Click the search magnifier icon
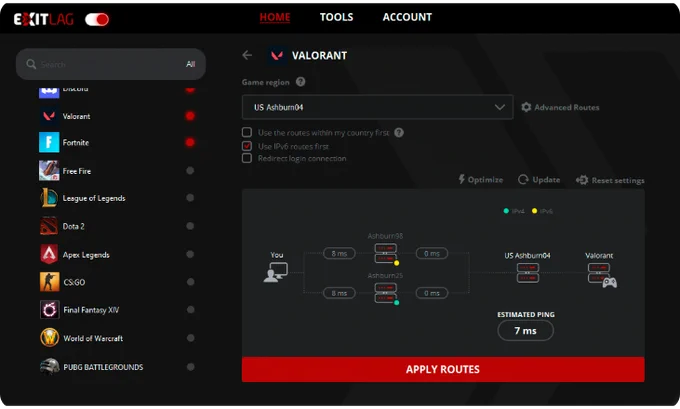The width and height of the screenshot is (680, 409). 31,64
